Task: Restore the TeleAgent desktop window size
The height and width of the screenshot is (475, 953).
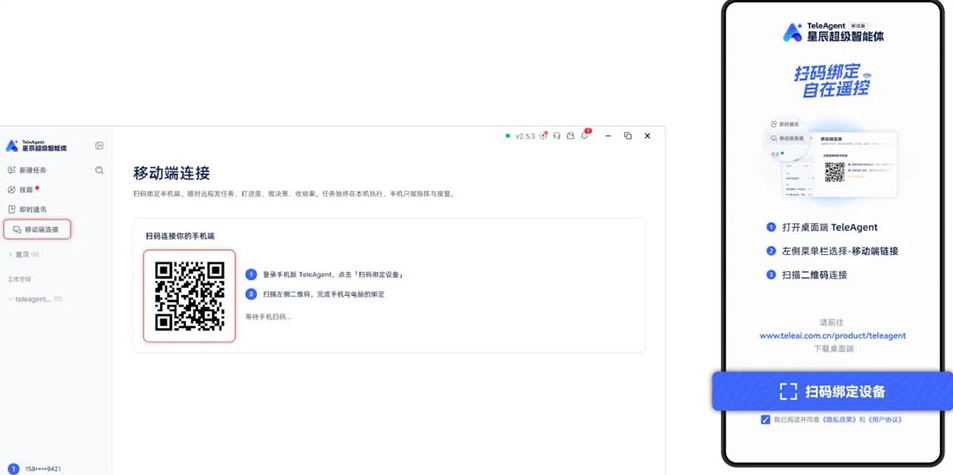Action: point(628,136)
